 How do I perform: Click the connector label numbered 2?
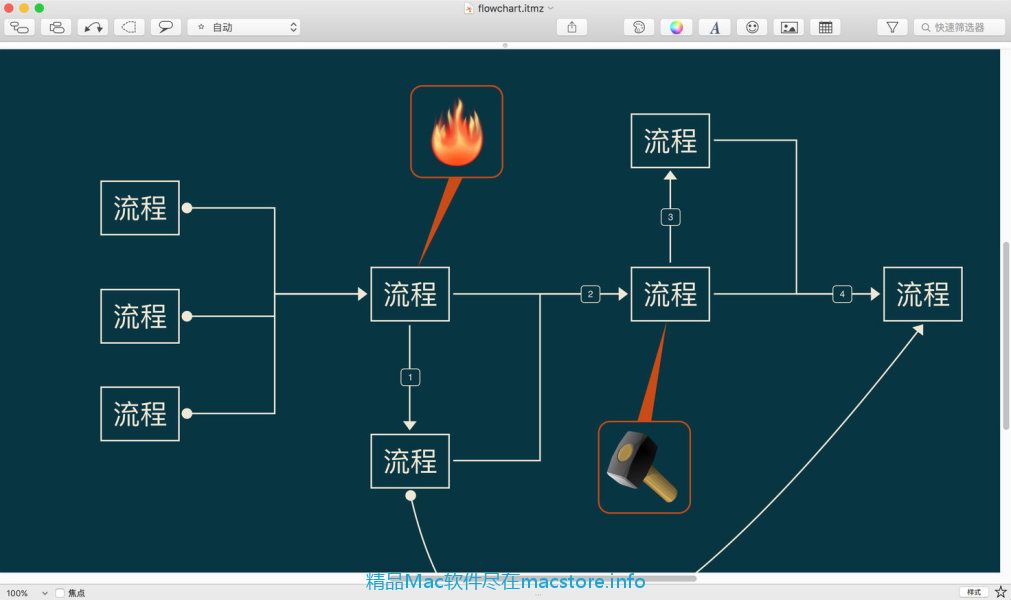pyautogui.click(x=590, y=294)
